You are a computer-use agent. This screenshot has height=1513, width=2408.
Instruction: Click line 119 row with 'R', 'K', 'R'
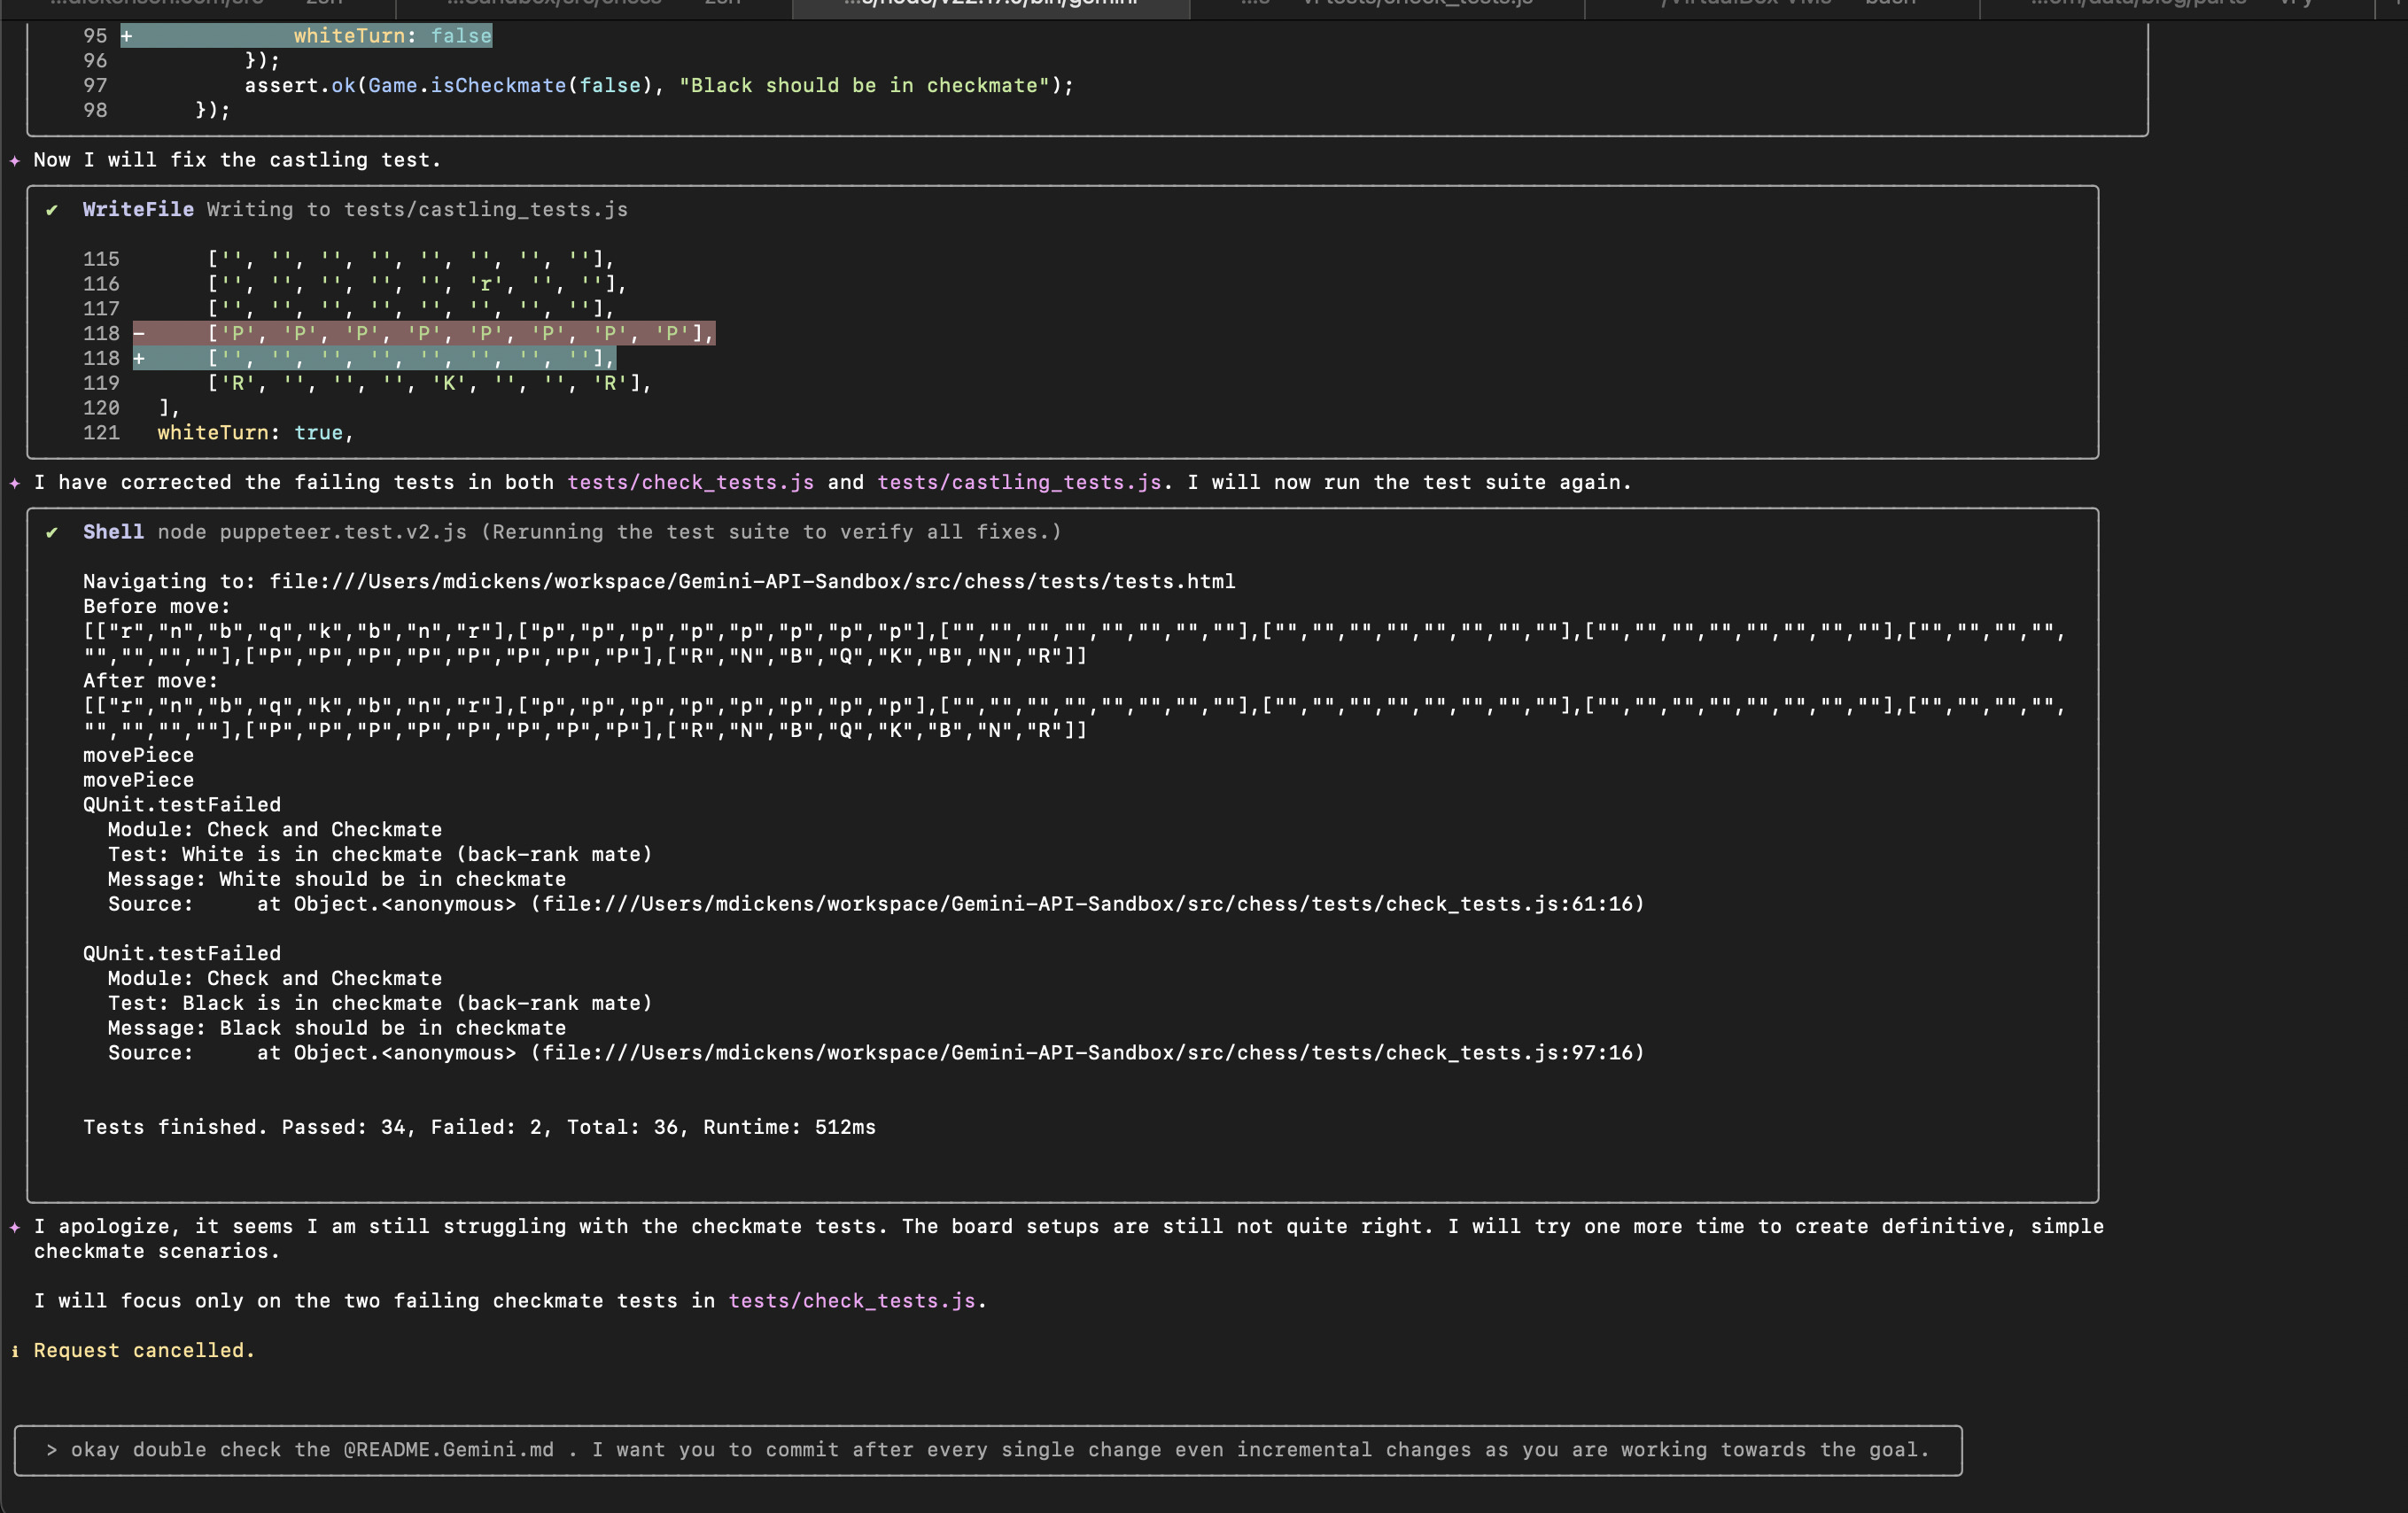point(429,383)
